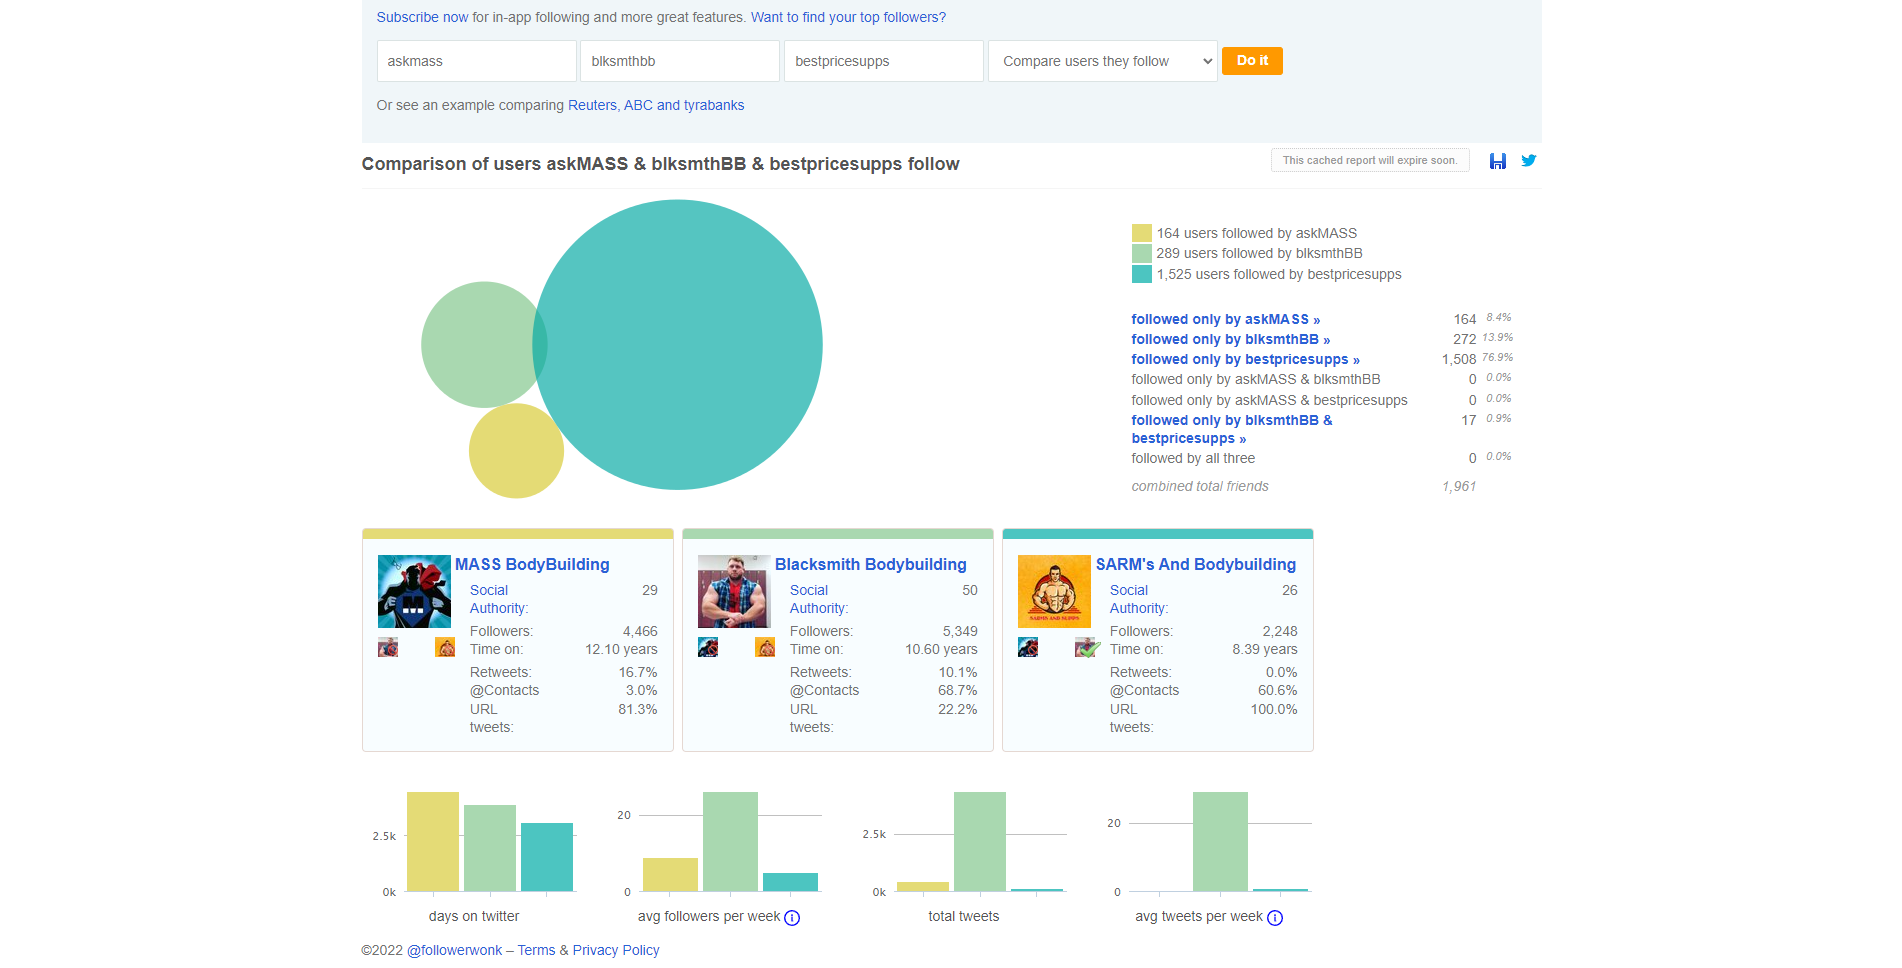Image resolution: width=1902 pixels, height=968 pixels.
Task: Click teal bestpricesupps legend swatch
Action: [x=1141, y=274]
